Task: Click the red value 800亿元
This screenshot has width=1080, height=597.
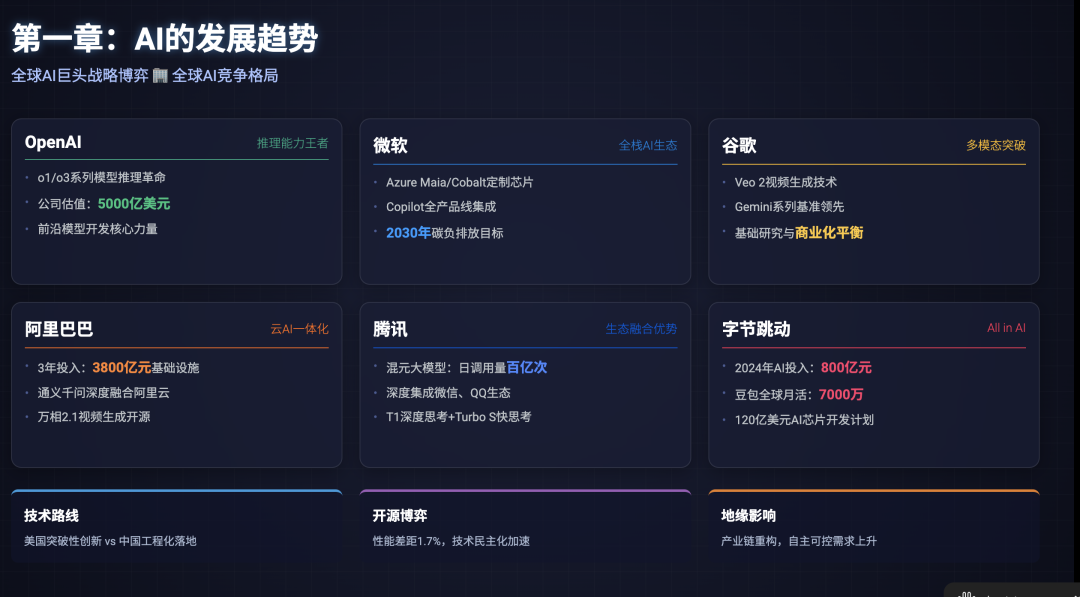Action: pyautogui.click(x=847, y=368)
